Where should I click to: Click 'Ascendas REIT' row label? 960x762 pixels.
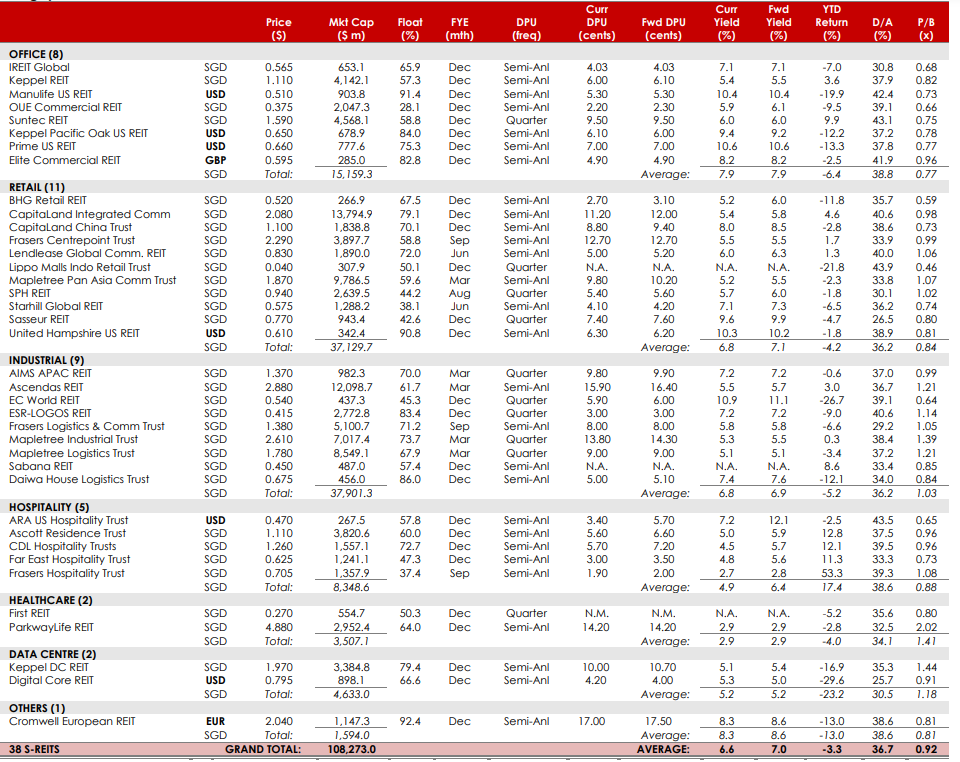click(x=46, y=387)
